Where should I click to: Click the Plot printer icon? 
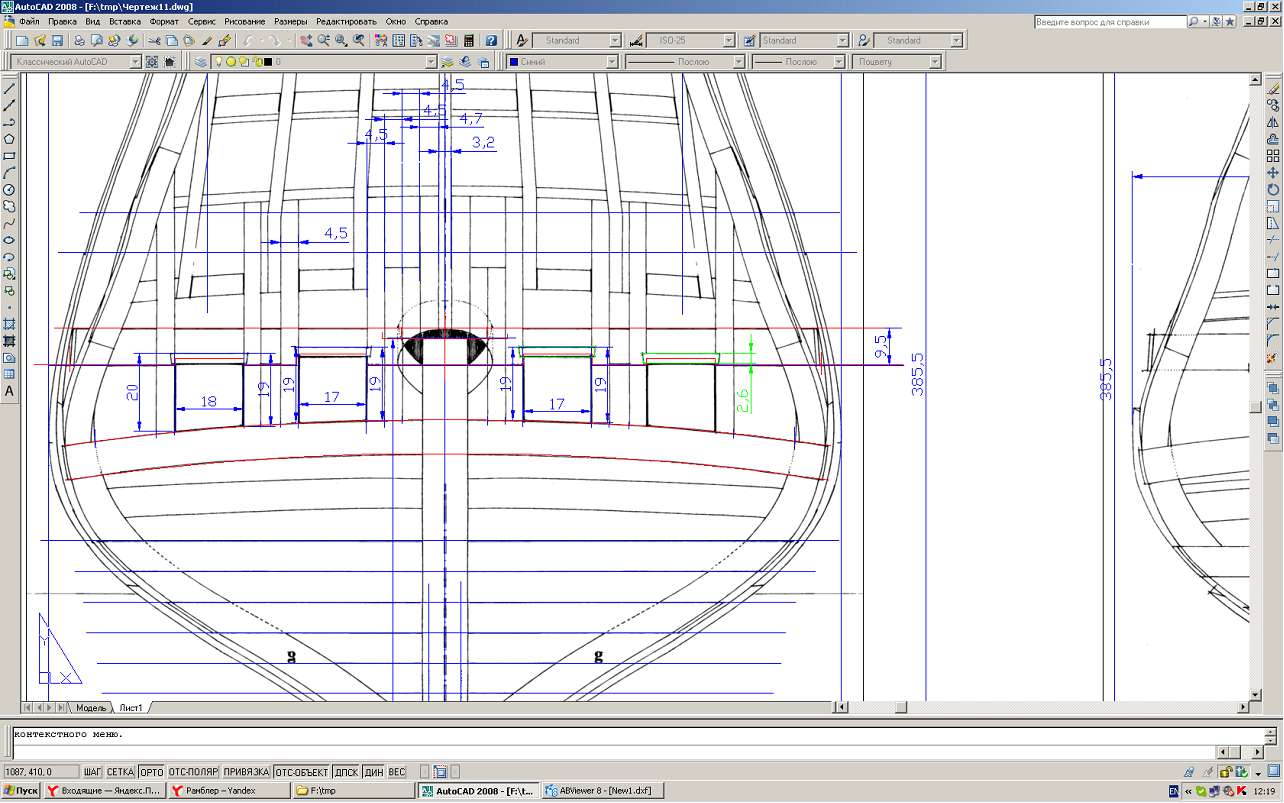coord(81,41)
